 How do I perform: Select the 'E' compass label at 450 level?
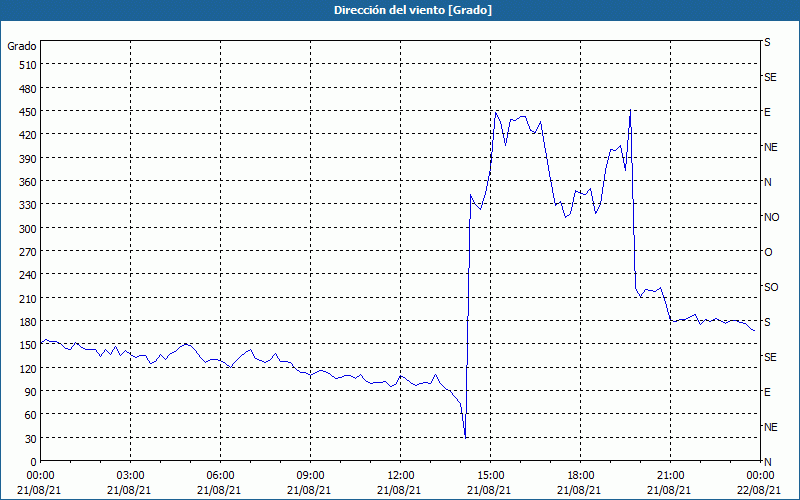[x=767, y=112]
